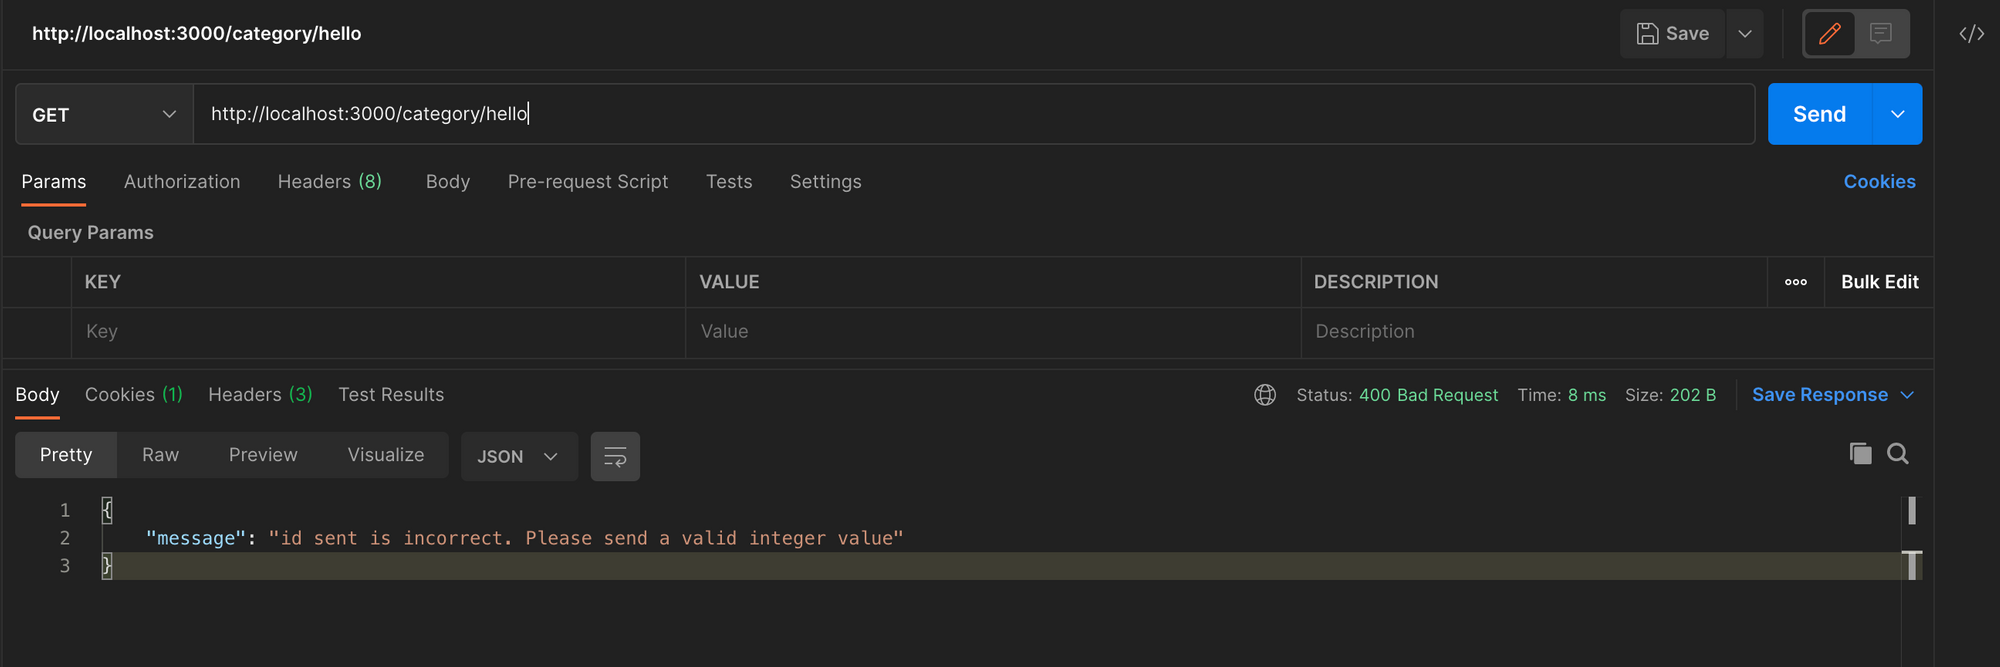Open the GET method dropdown
The image size is (2000, 667).
[104, 115]
